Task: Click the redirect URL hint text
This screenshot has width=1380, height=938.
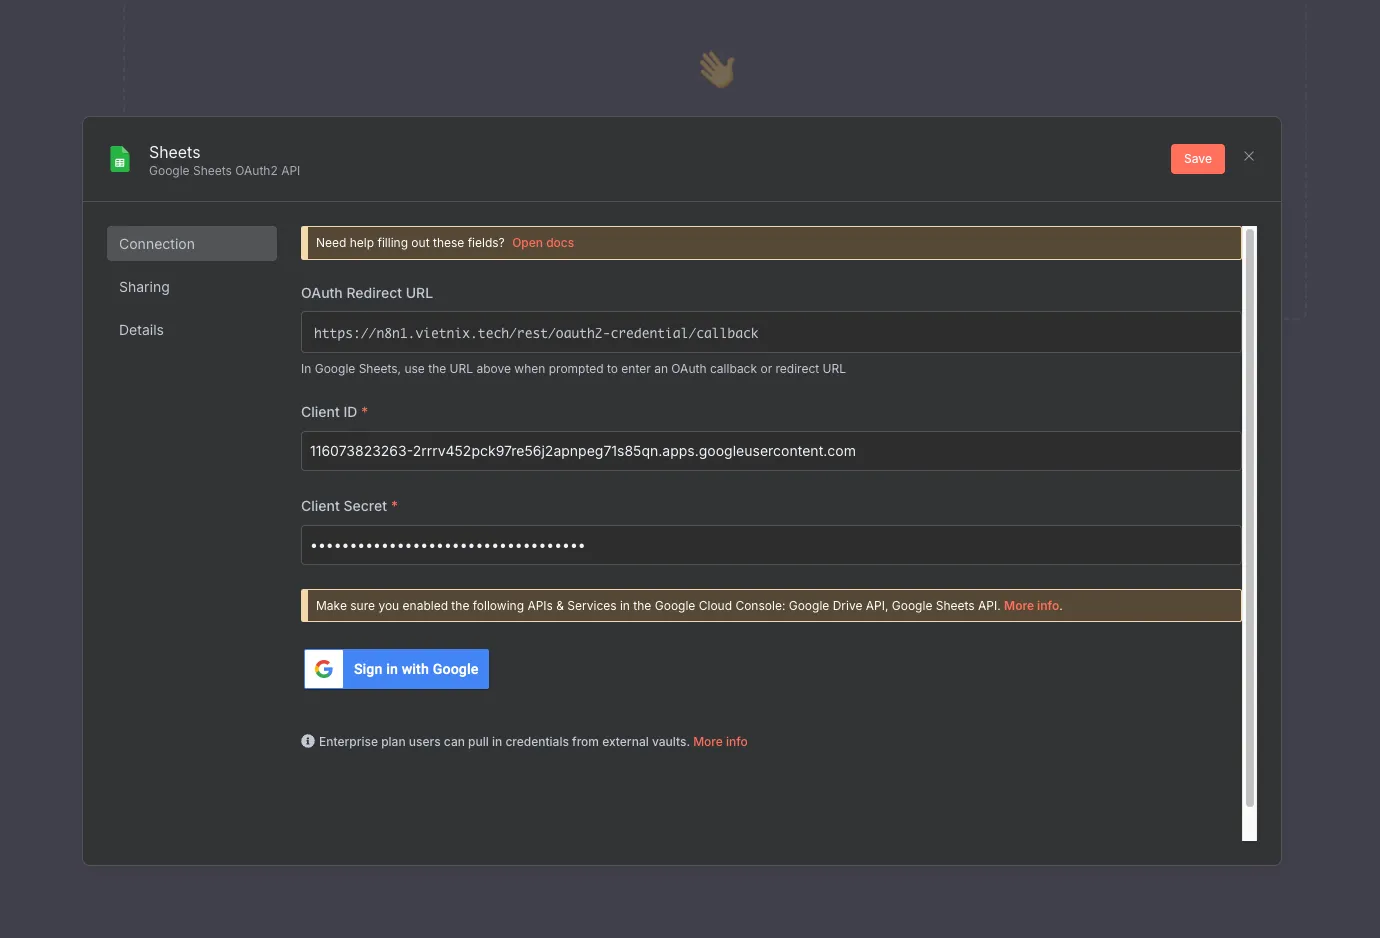Action: (573, 369)
